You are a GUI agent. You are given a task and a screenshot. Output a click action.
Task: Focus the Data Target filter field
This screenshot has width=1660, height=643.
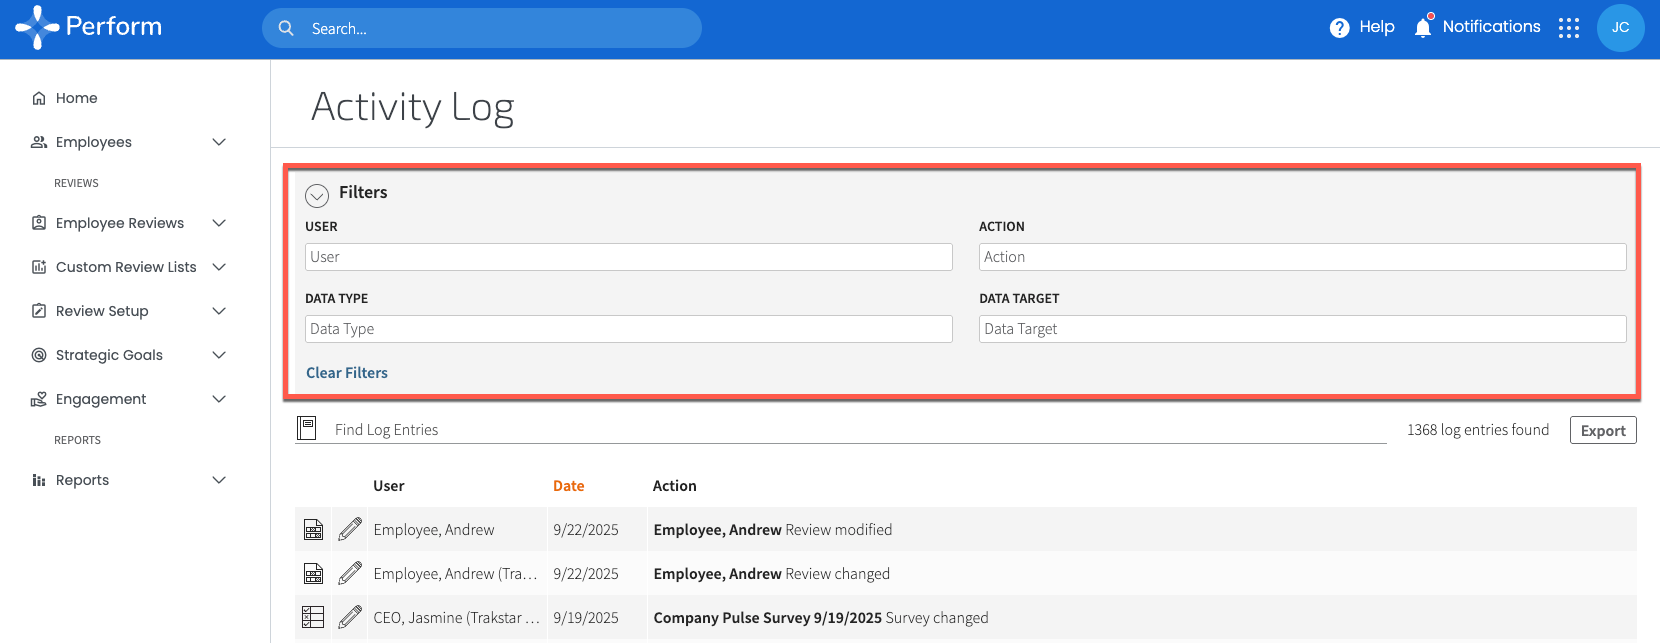[1302, 329]
